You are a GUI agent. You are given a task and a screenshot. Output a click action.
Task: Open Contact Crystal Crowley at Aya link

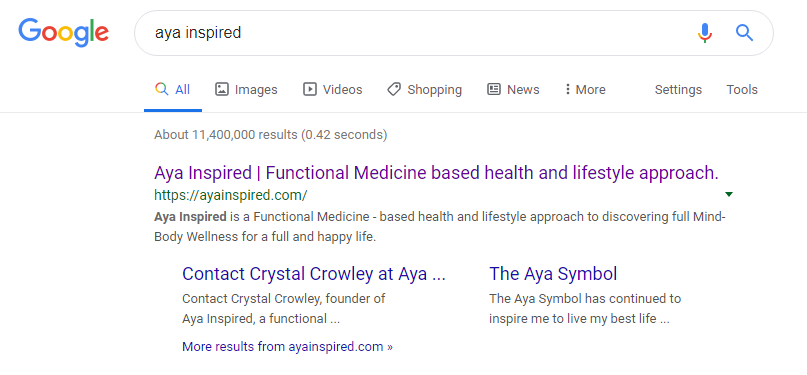tap(313, 274)
